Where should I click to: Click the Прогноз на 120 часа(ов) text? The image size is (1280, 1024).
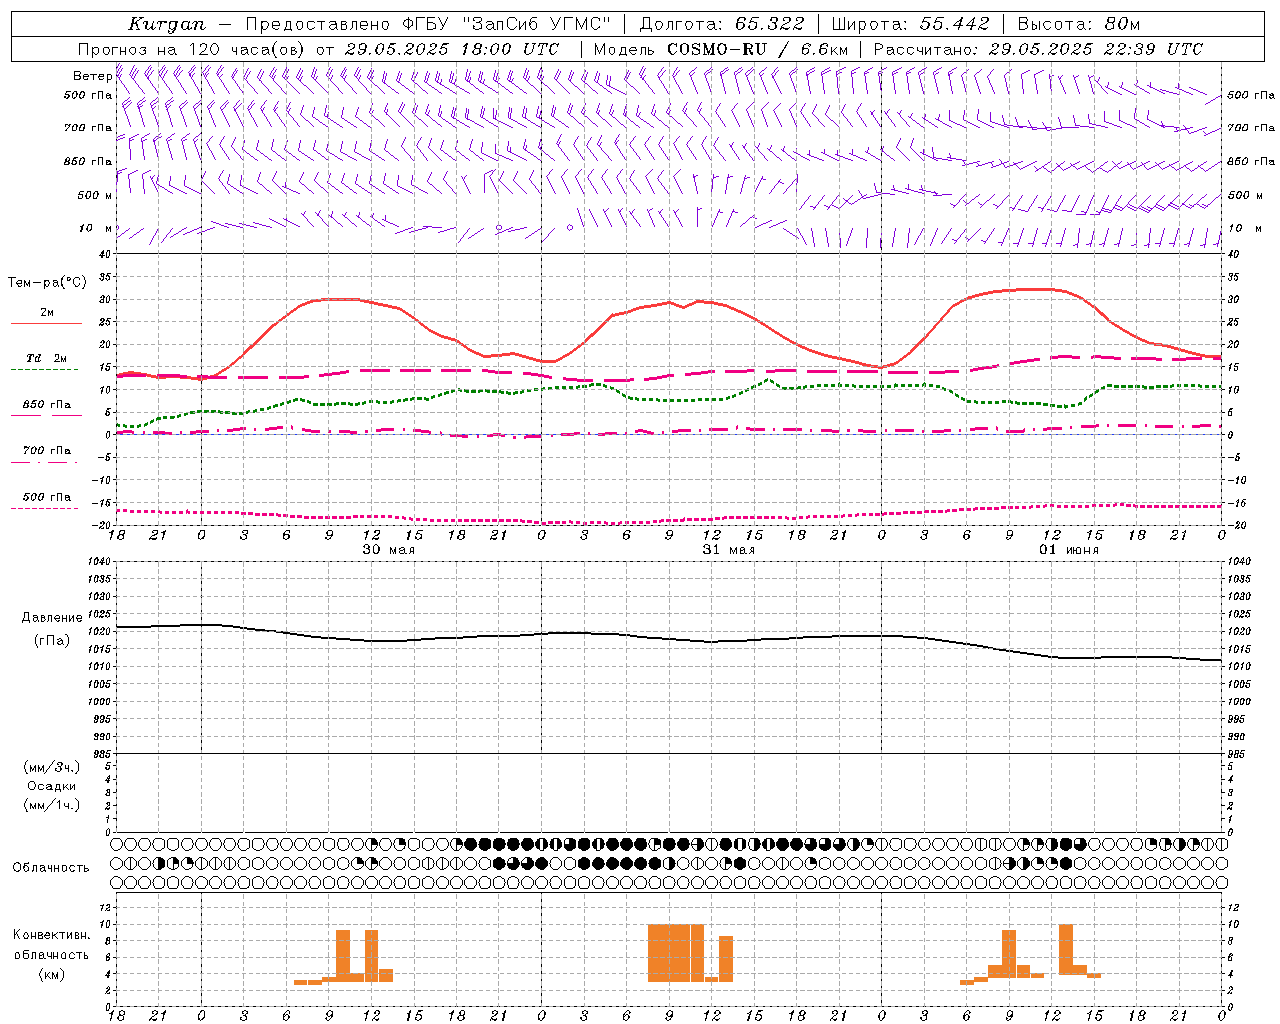coord(193,49)
